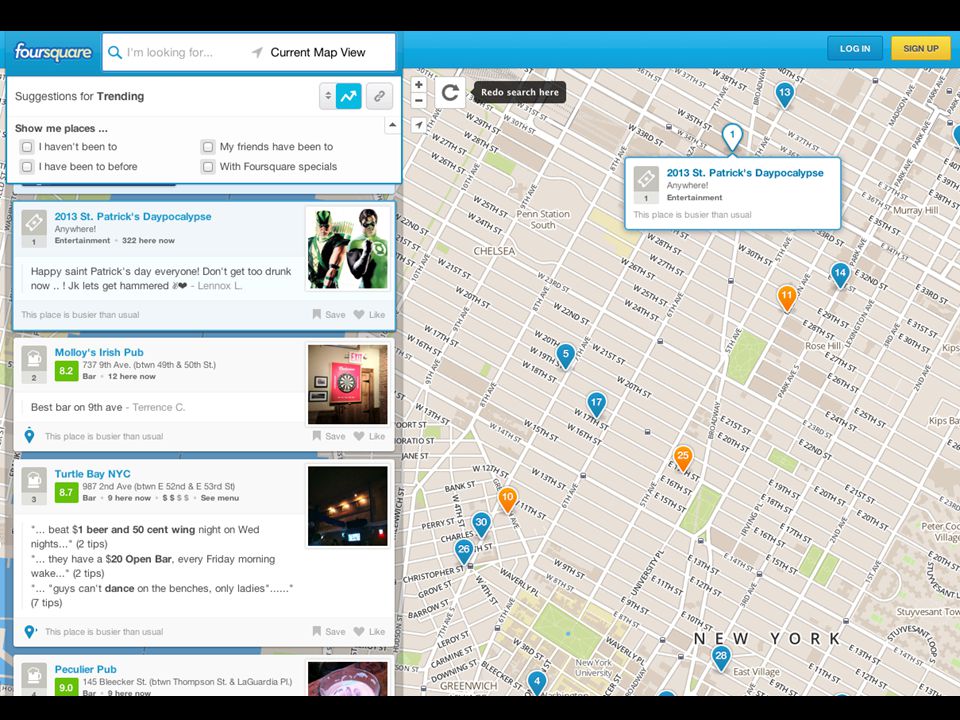960x720 pixels.
Task: Select orange map pin number 25
Action: coord(683,457)
